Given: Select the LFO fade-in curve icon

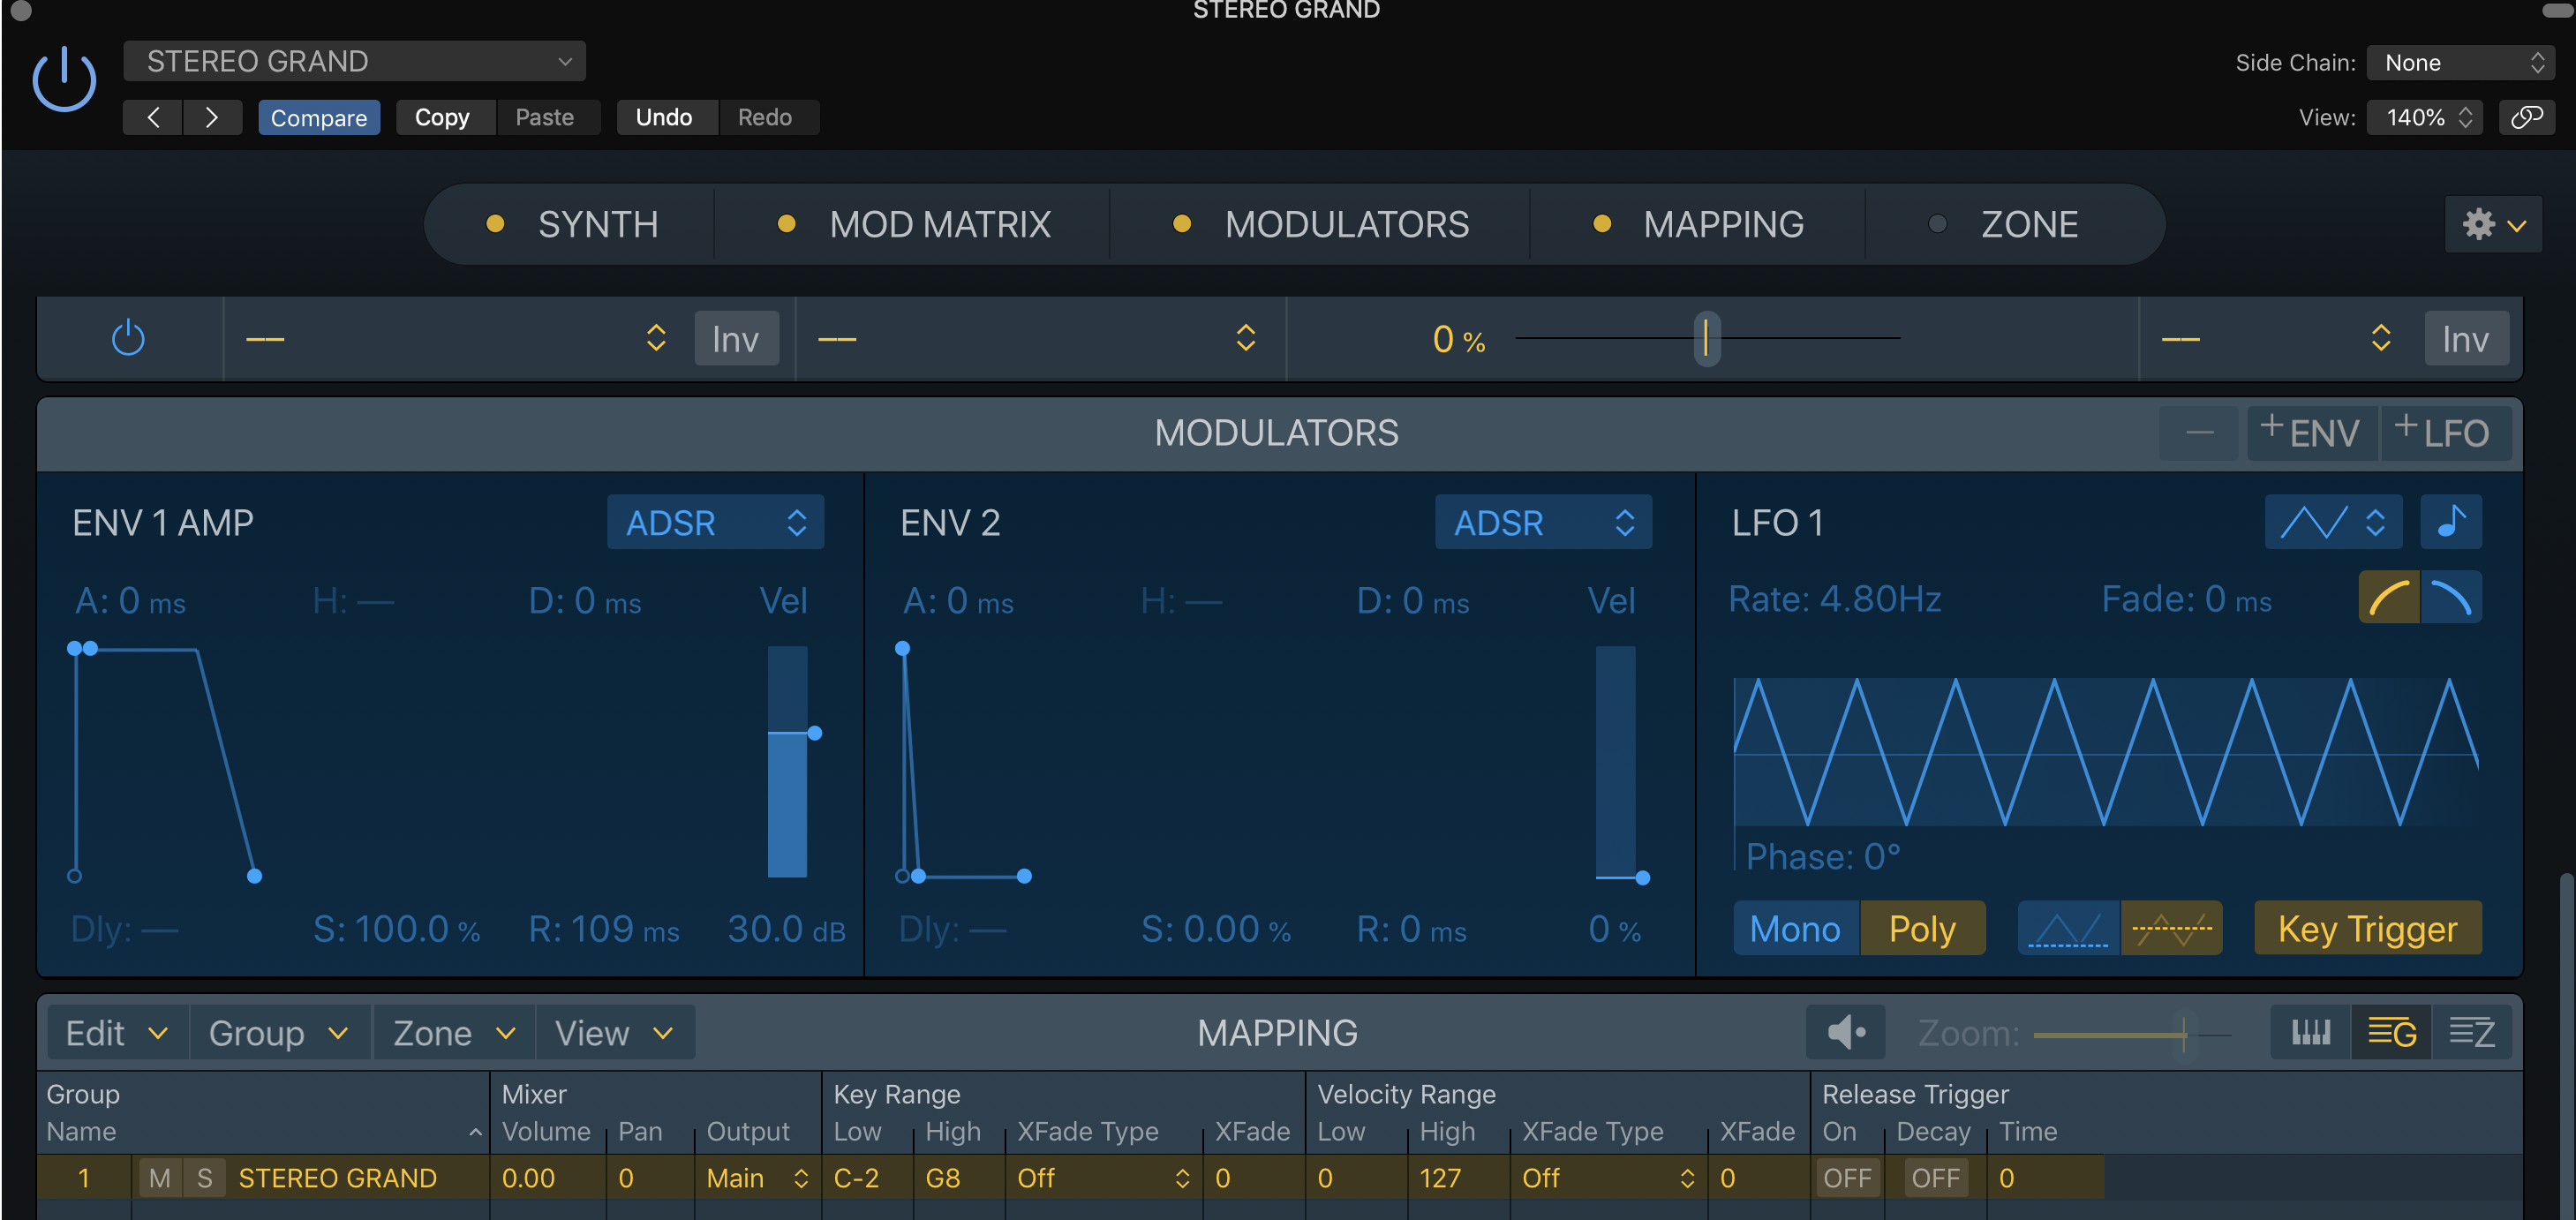Looking at the screenshot, I should pyautogui.click(x=2388, y=597).
